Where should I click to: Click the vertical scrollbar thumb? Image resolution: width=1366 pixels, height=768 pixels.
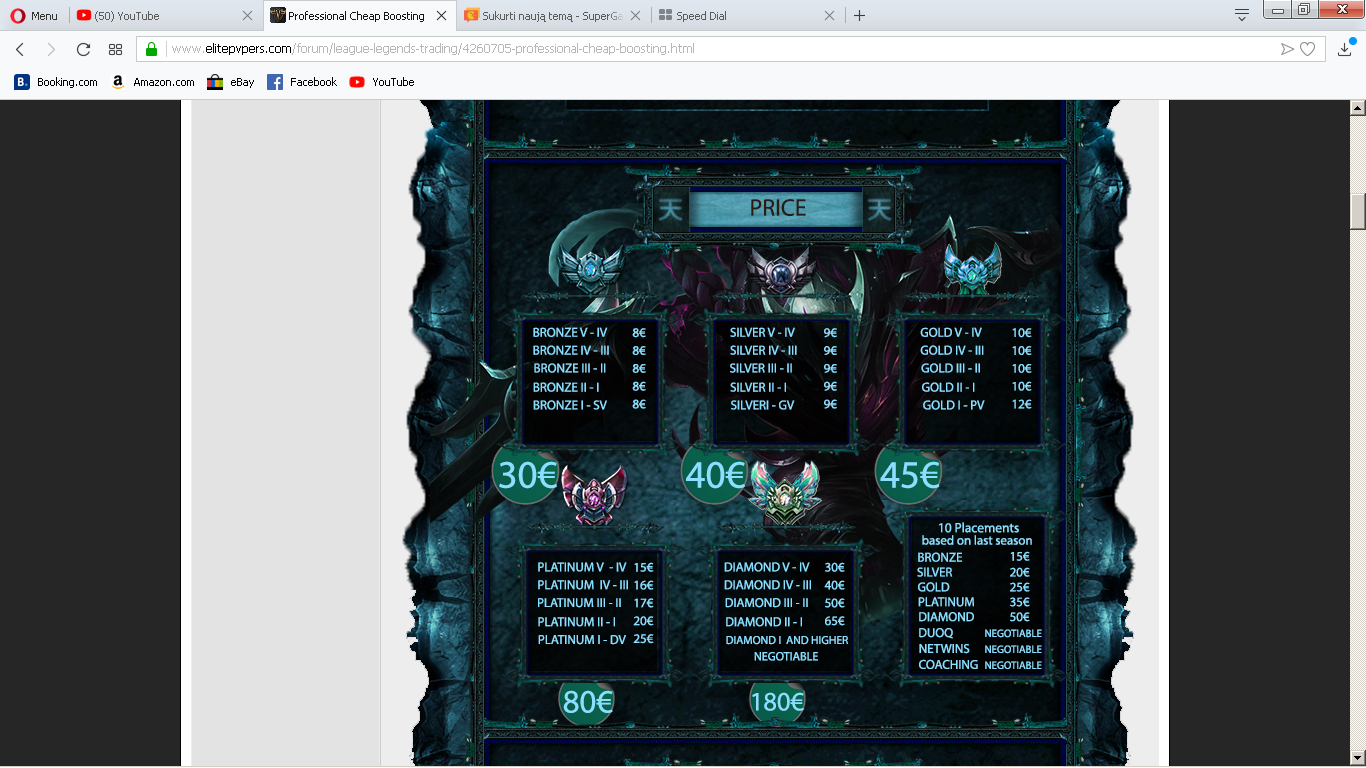pos(1357,212)
